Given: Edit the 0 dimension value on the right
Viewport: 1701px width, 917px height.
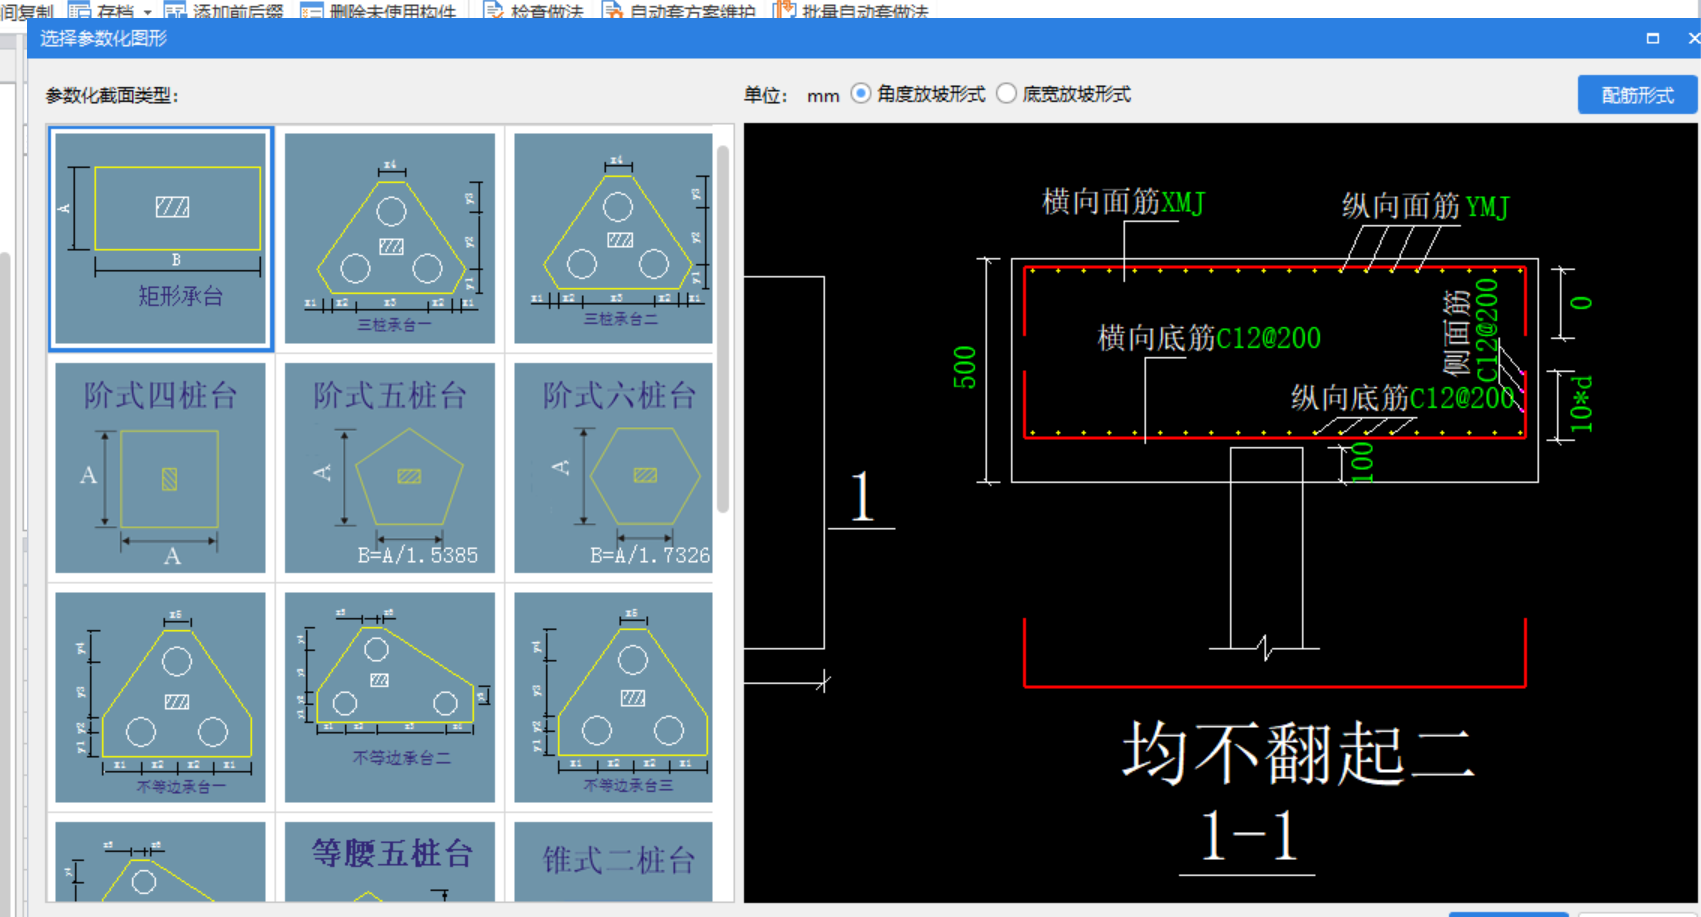Looking at the screenshot, I should tap(1581, 303).
